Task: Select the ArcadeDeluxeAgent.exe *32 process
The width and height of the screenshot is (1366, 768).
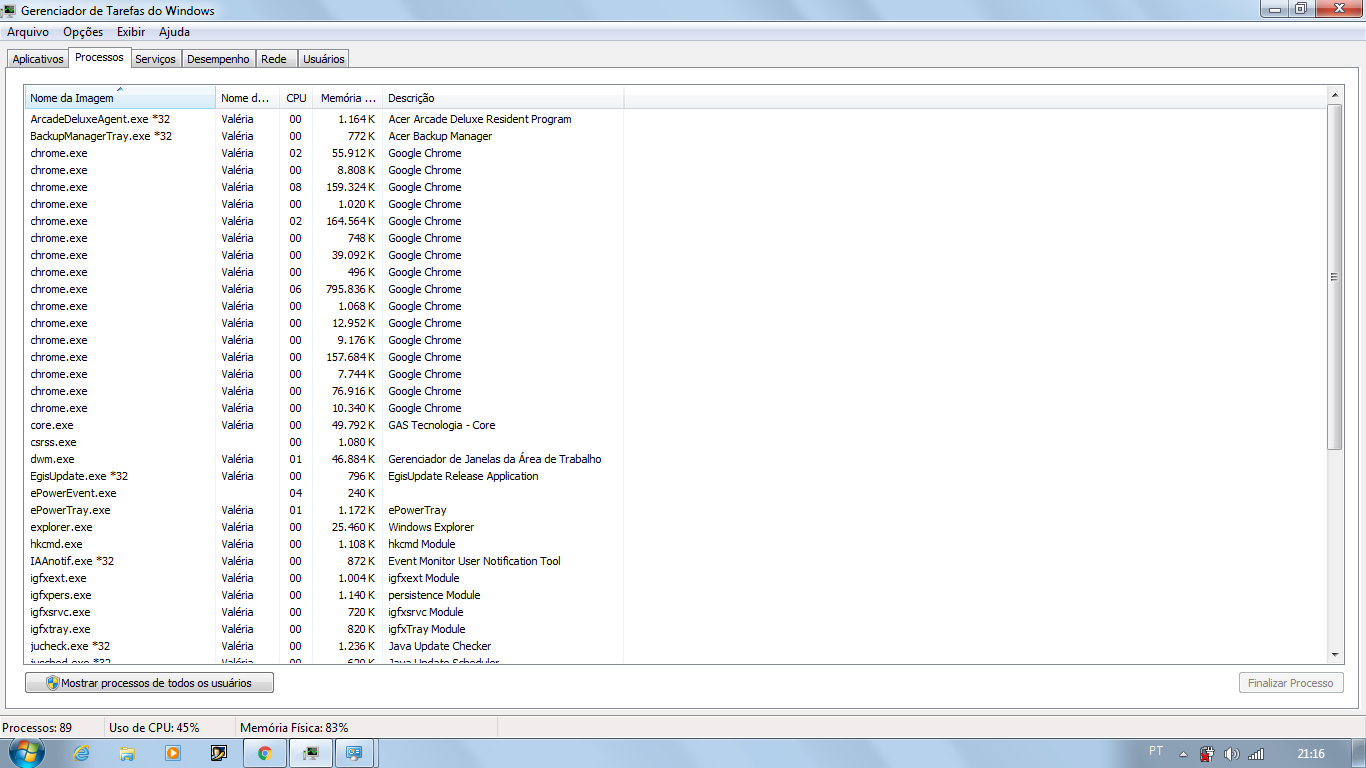Action: pyautogui.click(x=325, y=119)
